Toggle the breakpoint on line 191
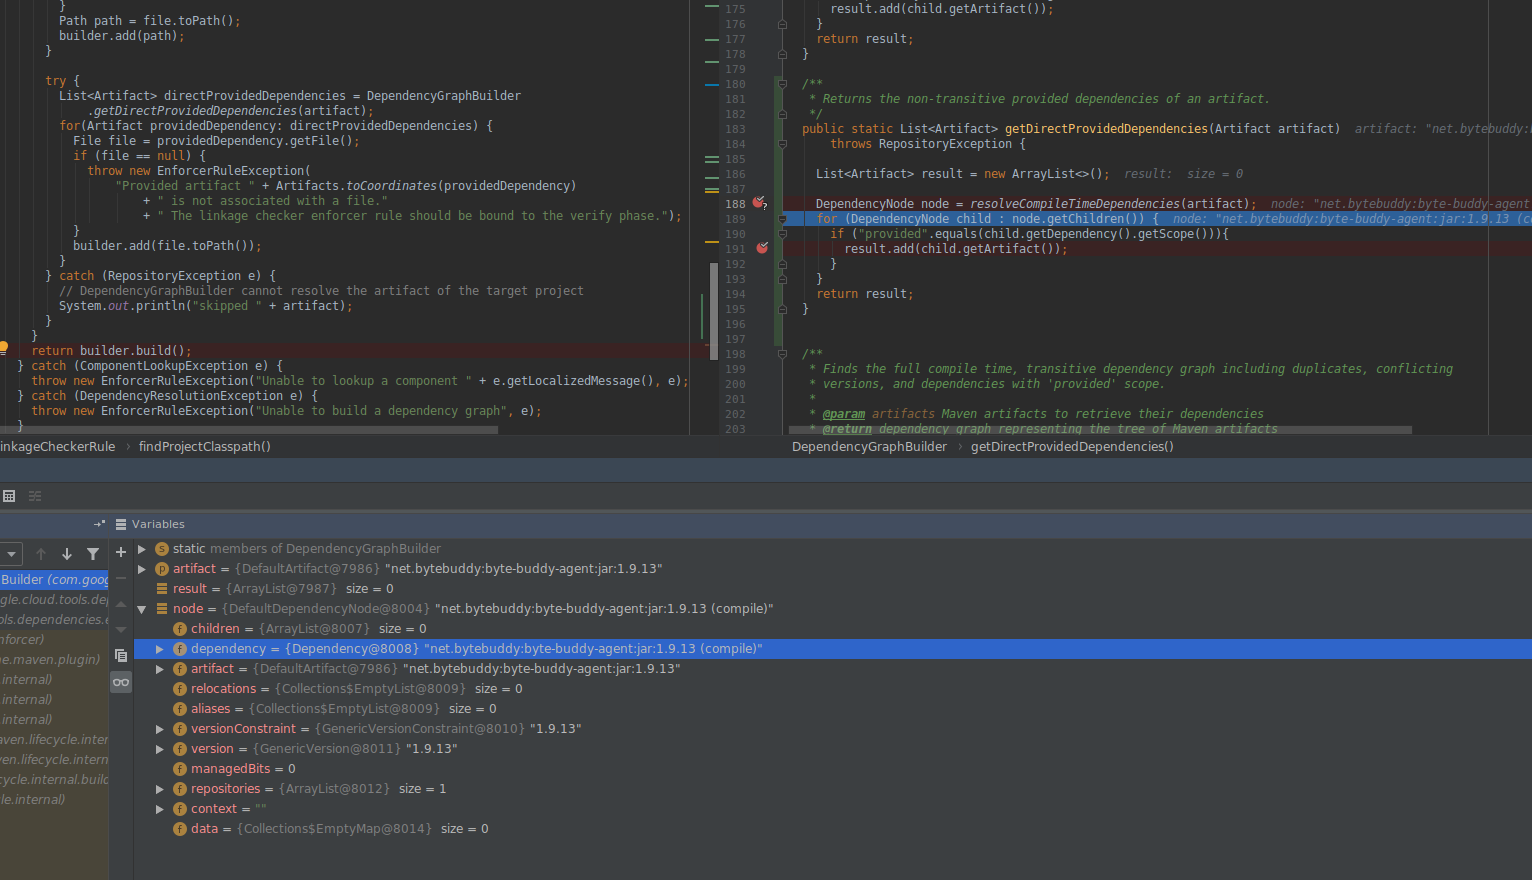 (x=762, y=248)
